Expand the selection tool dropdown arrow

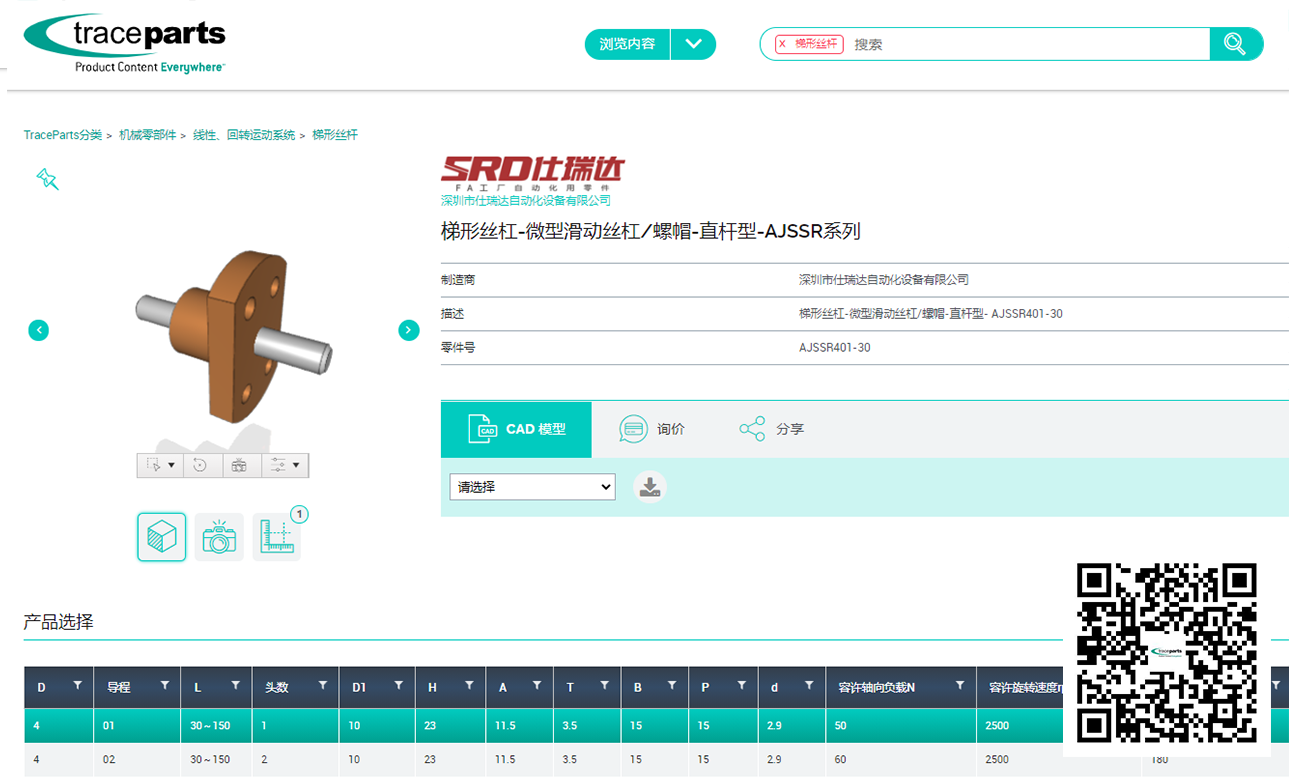tap(172, 465)
